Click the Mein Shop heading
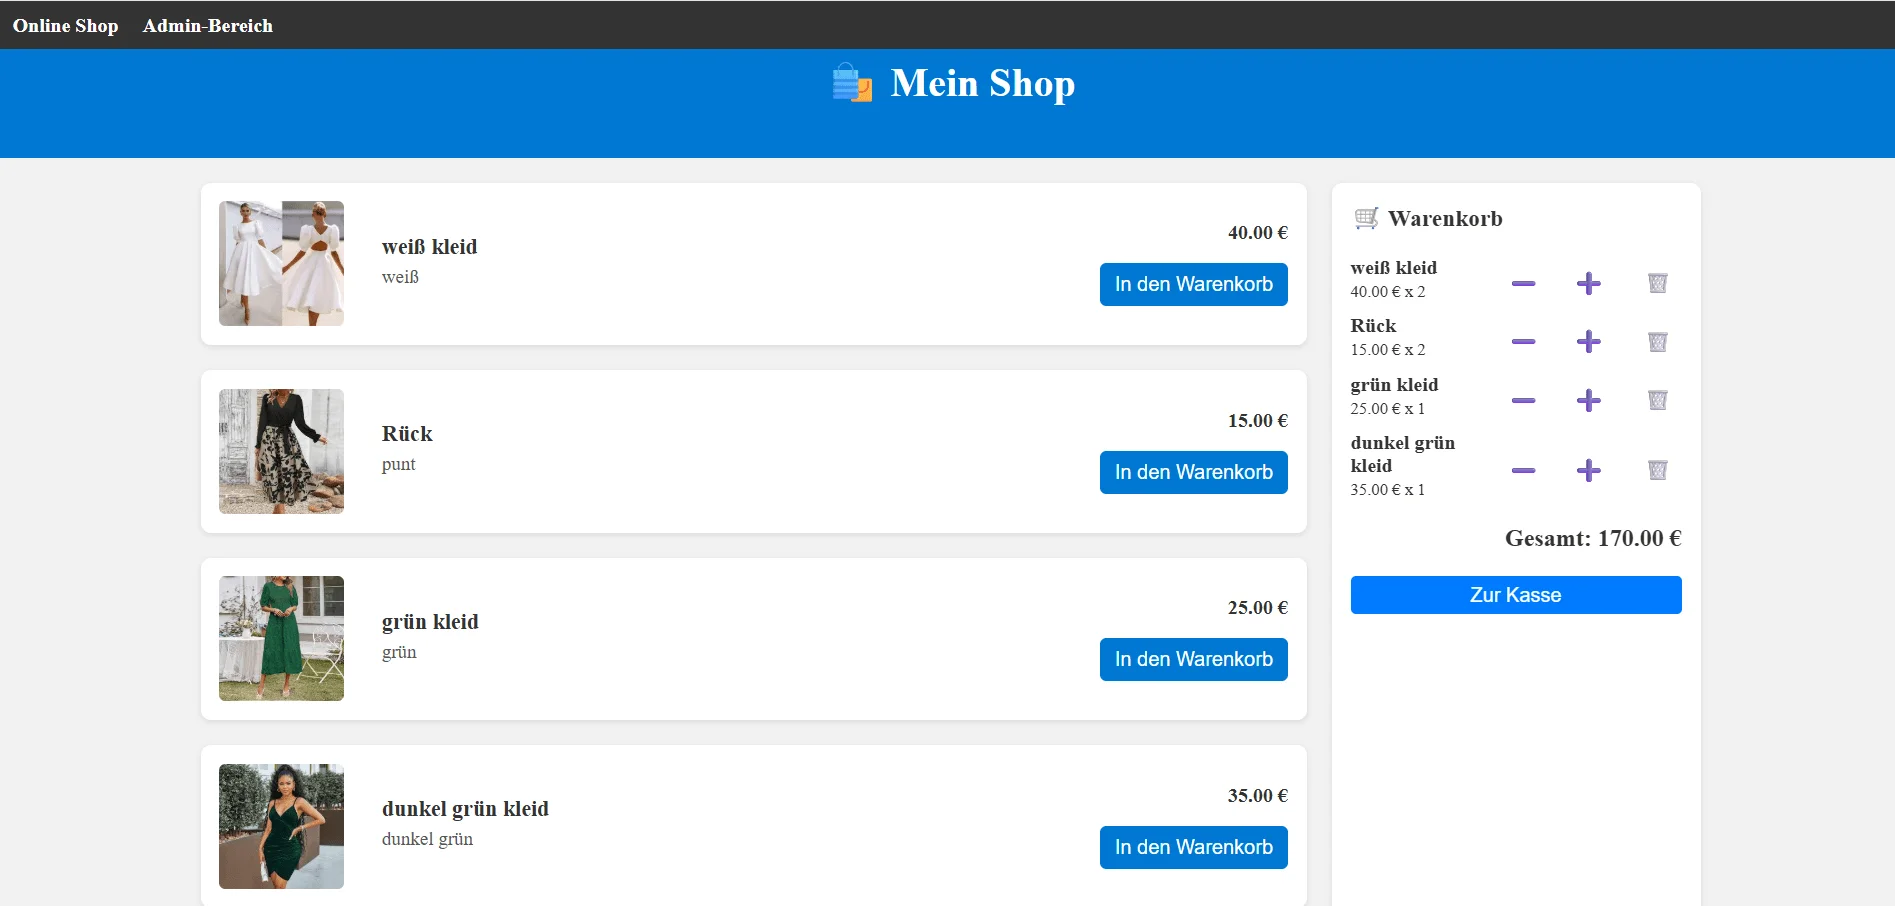 click(983, 83)
